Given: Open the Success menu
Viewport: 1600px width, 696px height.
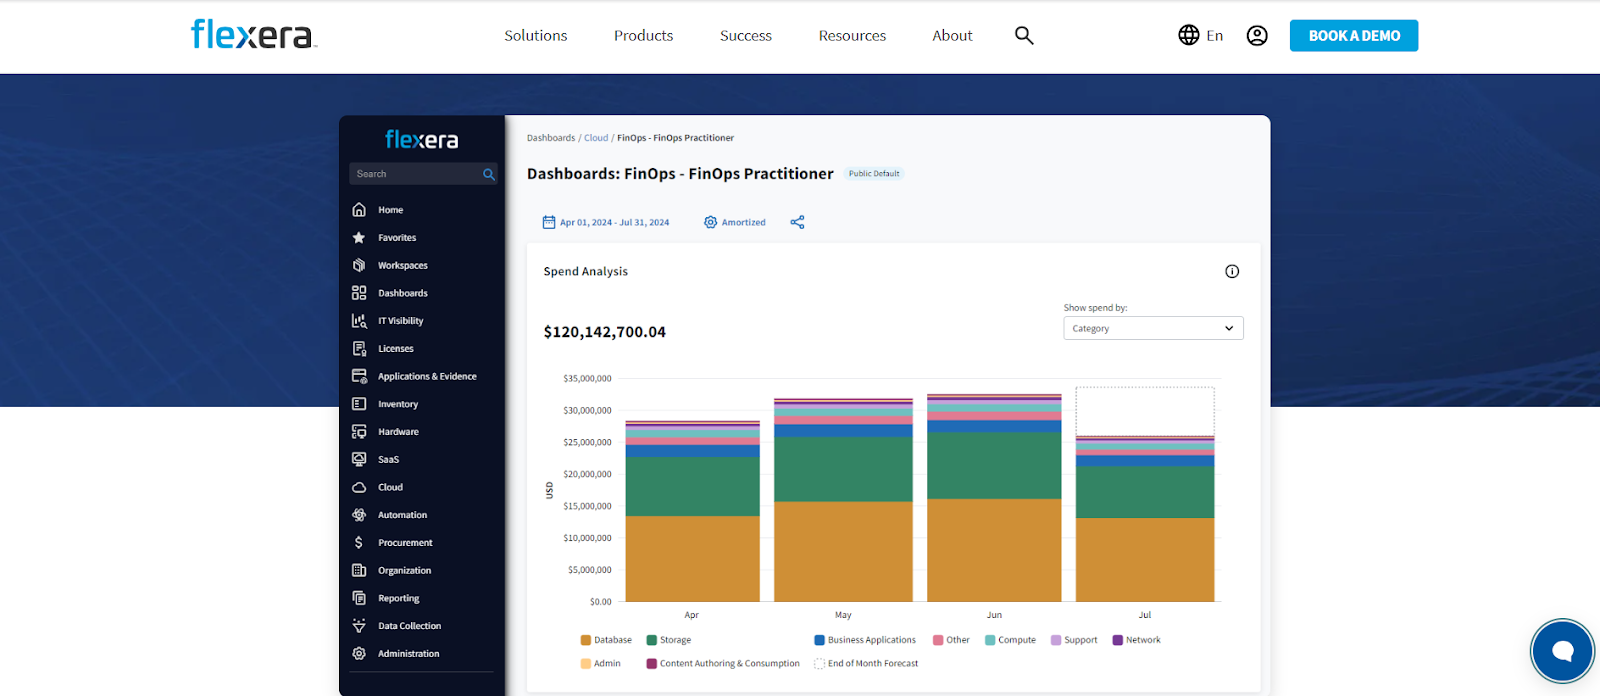Looking at the screenshot, I should tap(746, 36).
